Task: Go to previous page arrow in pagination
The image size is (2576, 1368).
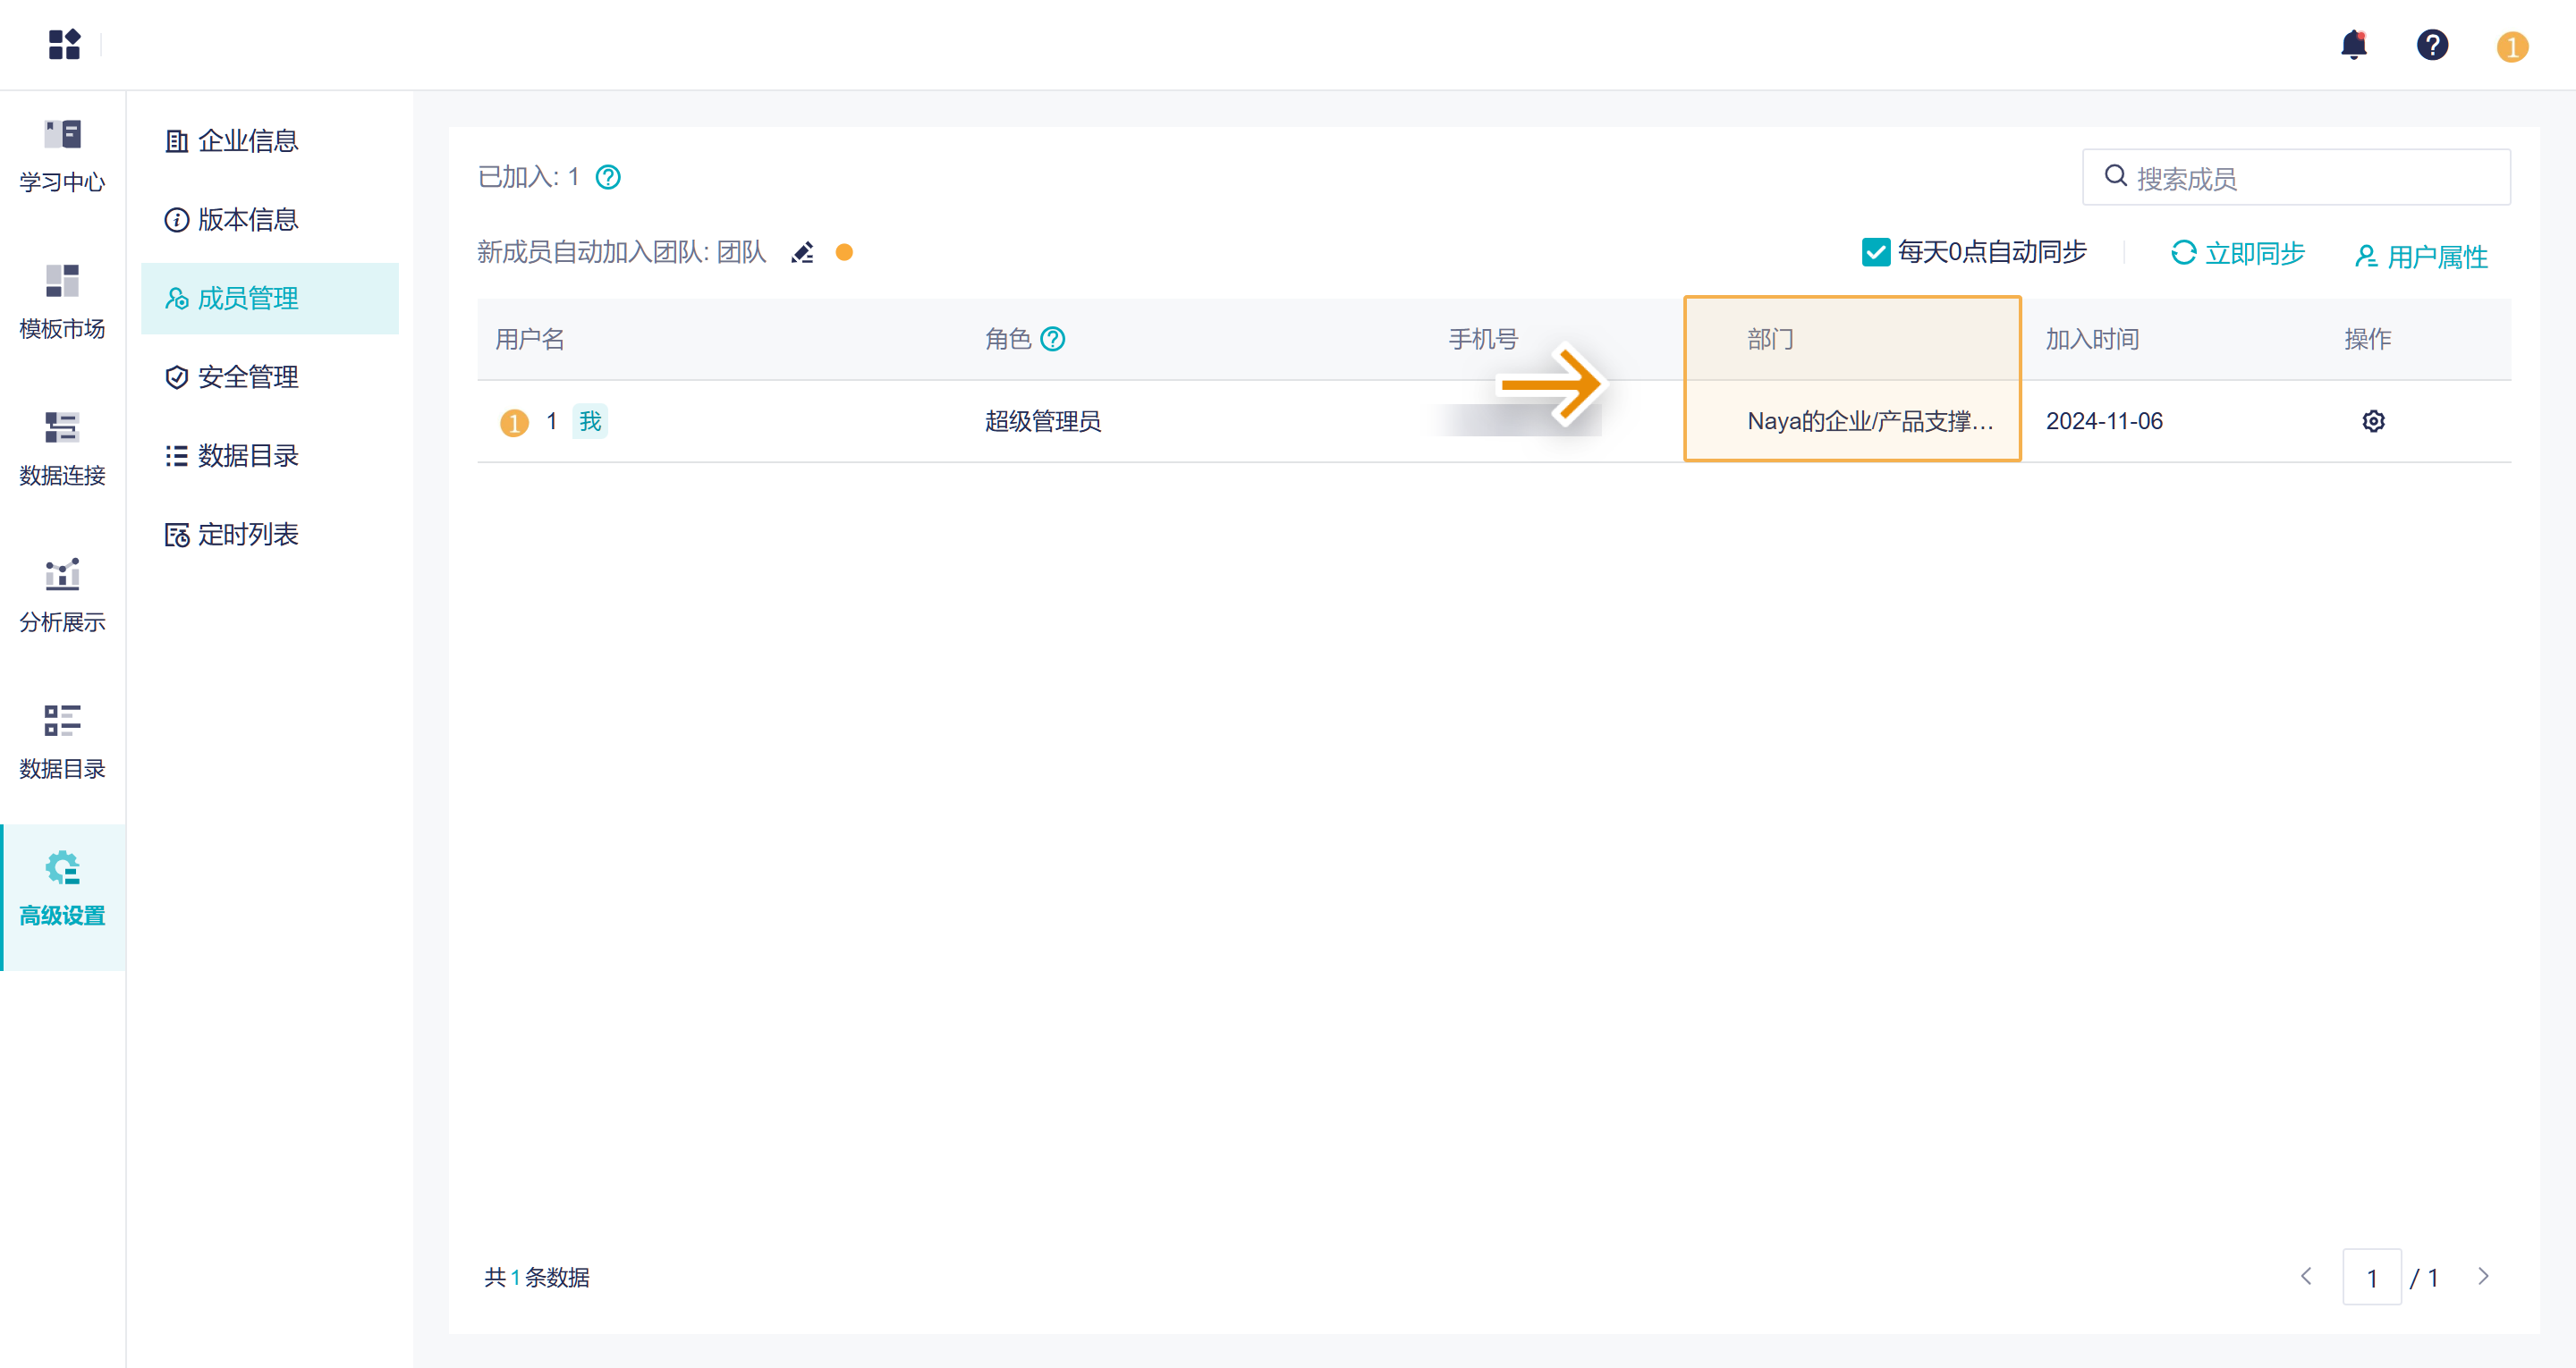Action: (x=2307, y=1276)
